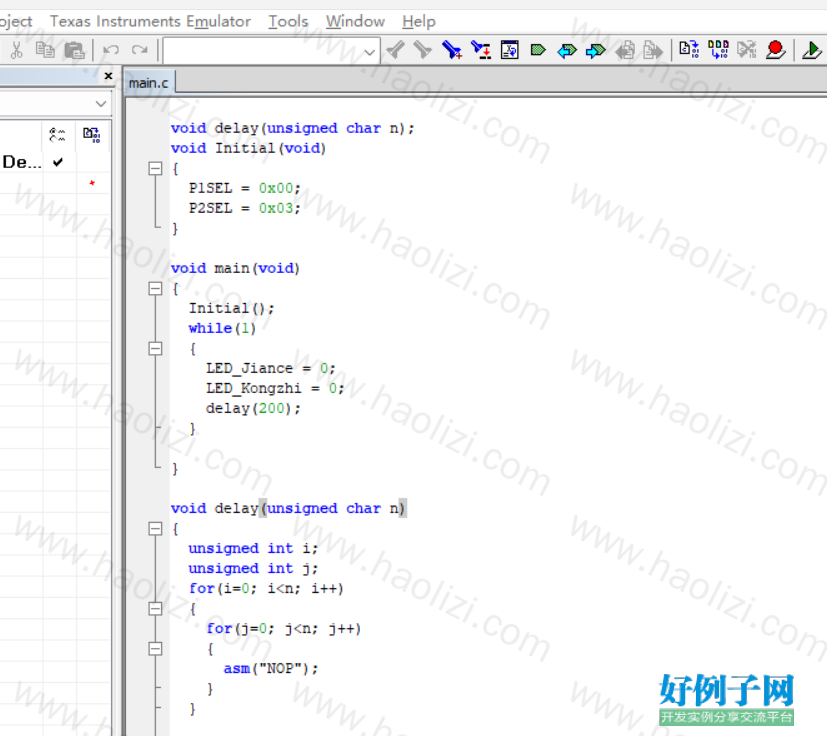Click the Find Previous flashlight icon
Image resolution: width=827 pixels, height=736 pixels.
pyautogui.click(x=396, y=50)
